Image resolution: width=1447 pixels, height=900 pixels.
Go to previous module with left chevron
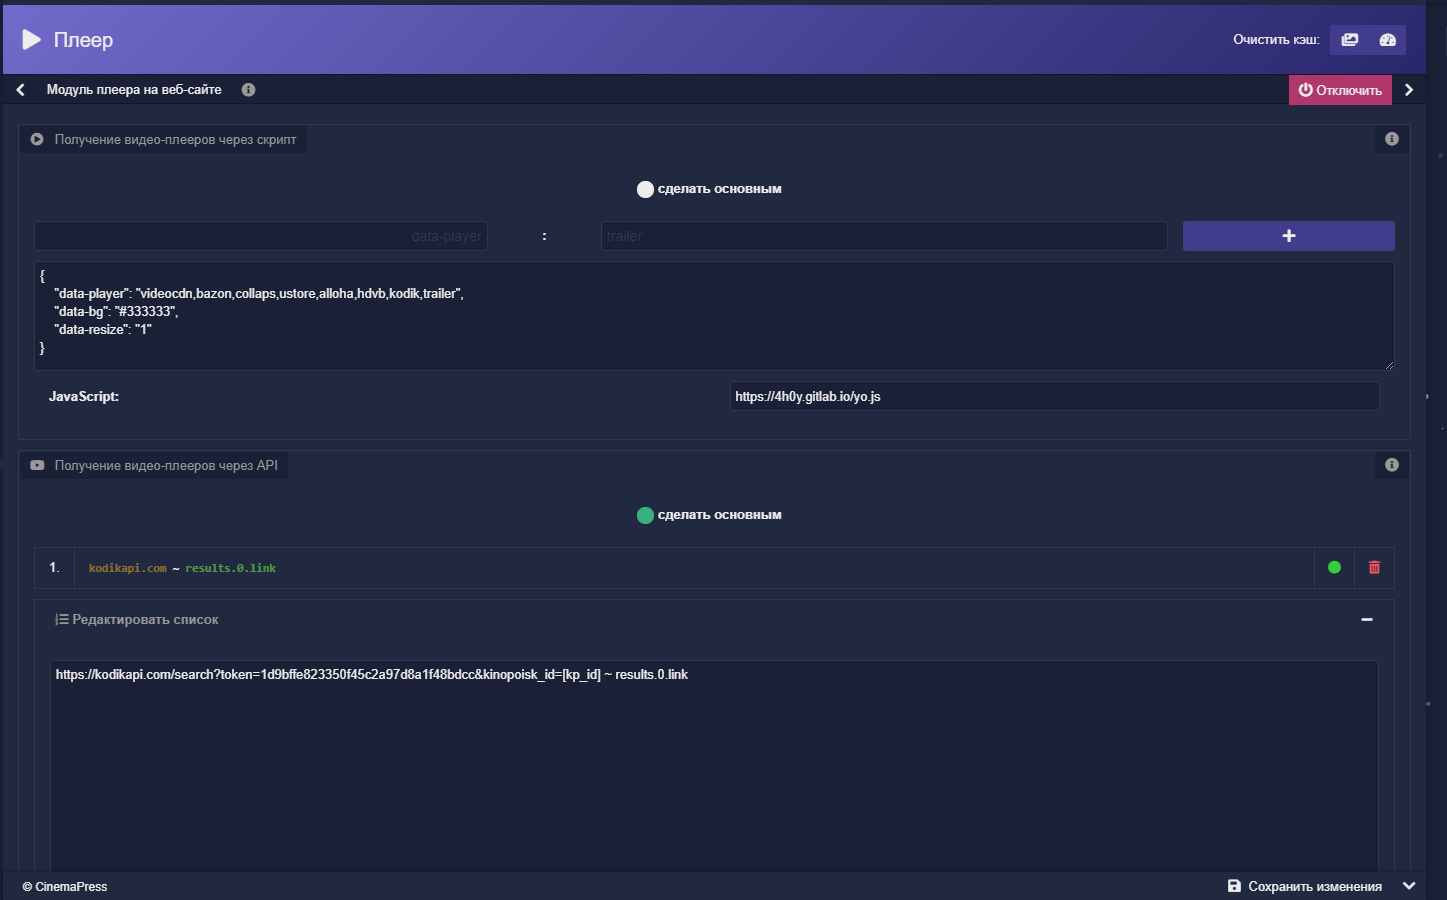click(20, 90)
